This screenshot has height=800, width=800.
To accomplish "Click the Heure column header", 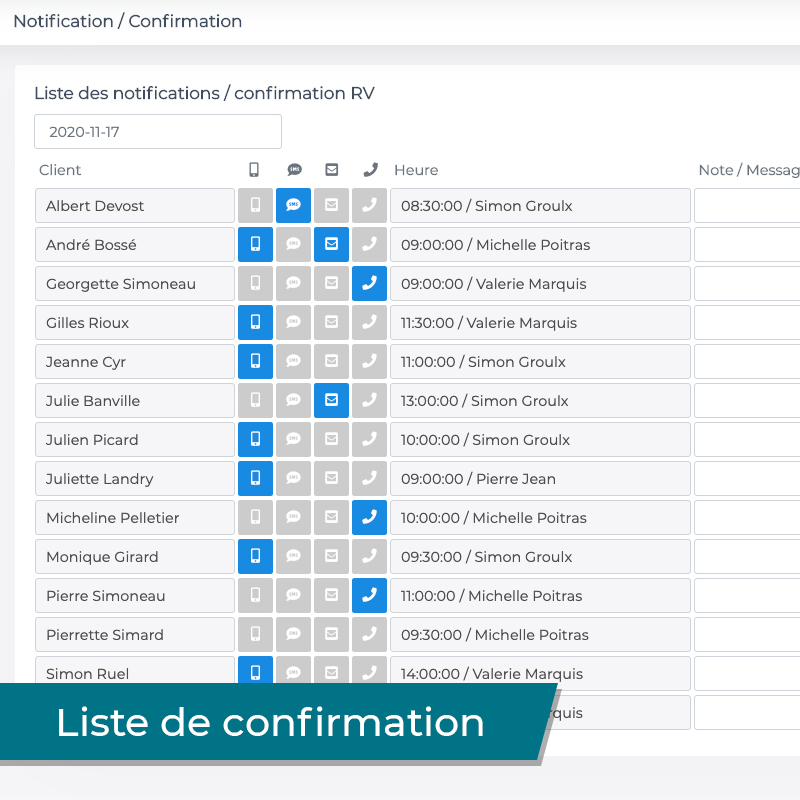I will point(416,170).
